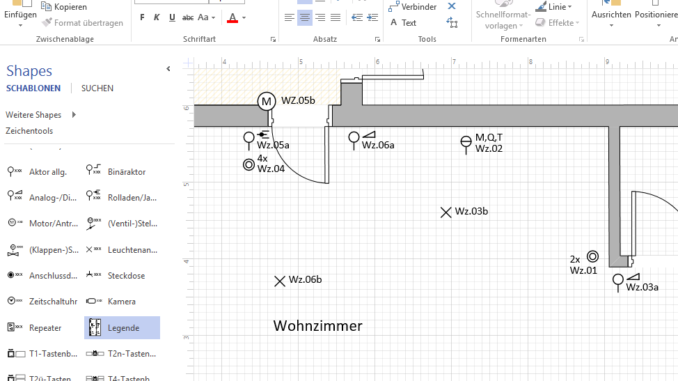The height and width of the screenshot is (381, 678).
Task: Select the Rolladen/Ja... shape
Action: click(x=121, y=198)
